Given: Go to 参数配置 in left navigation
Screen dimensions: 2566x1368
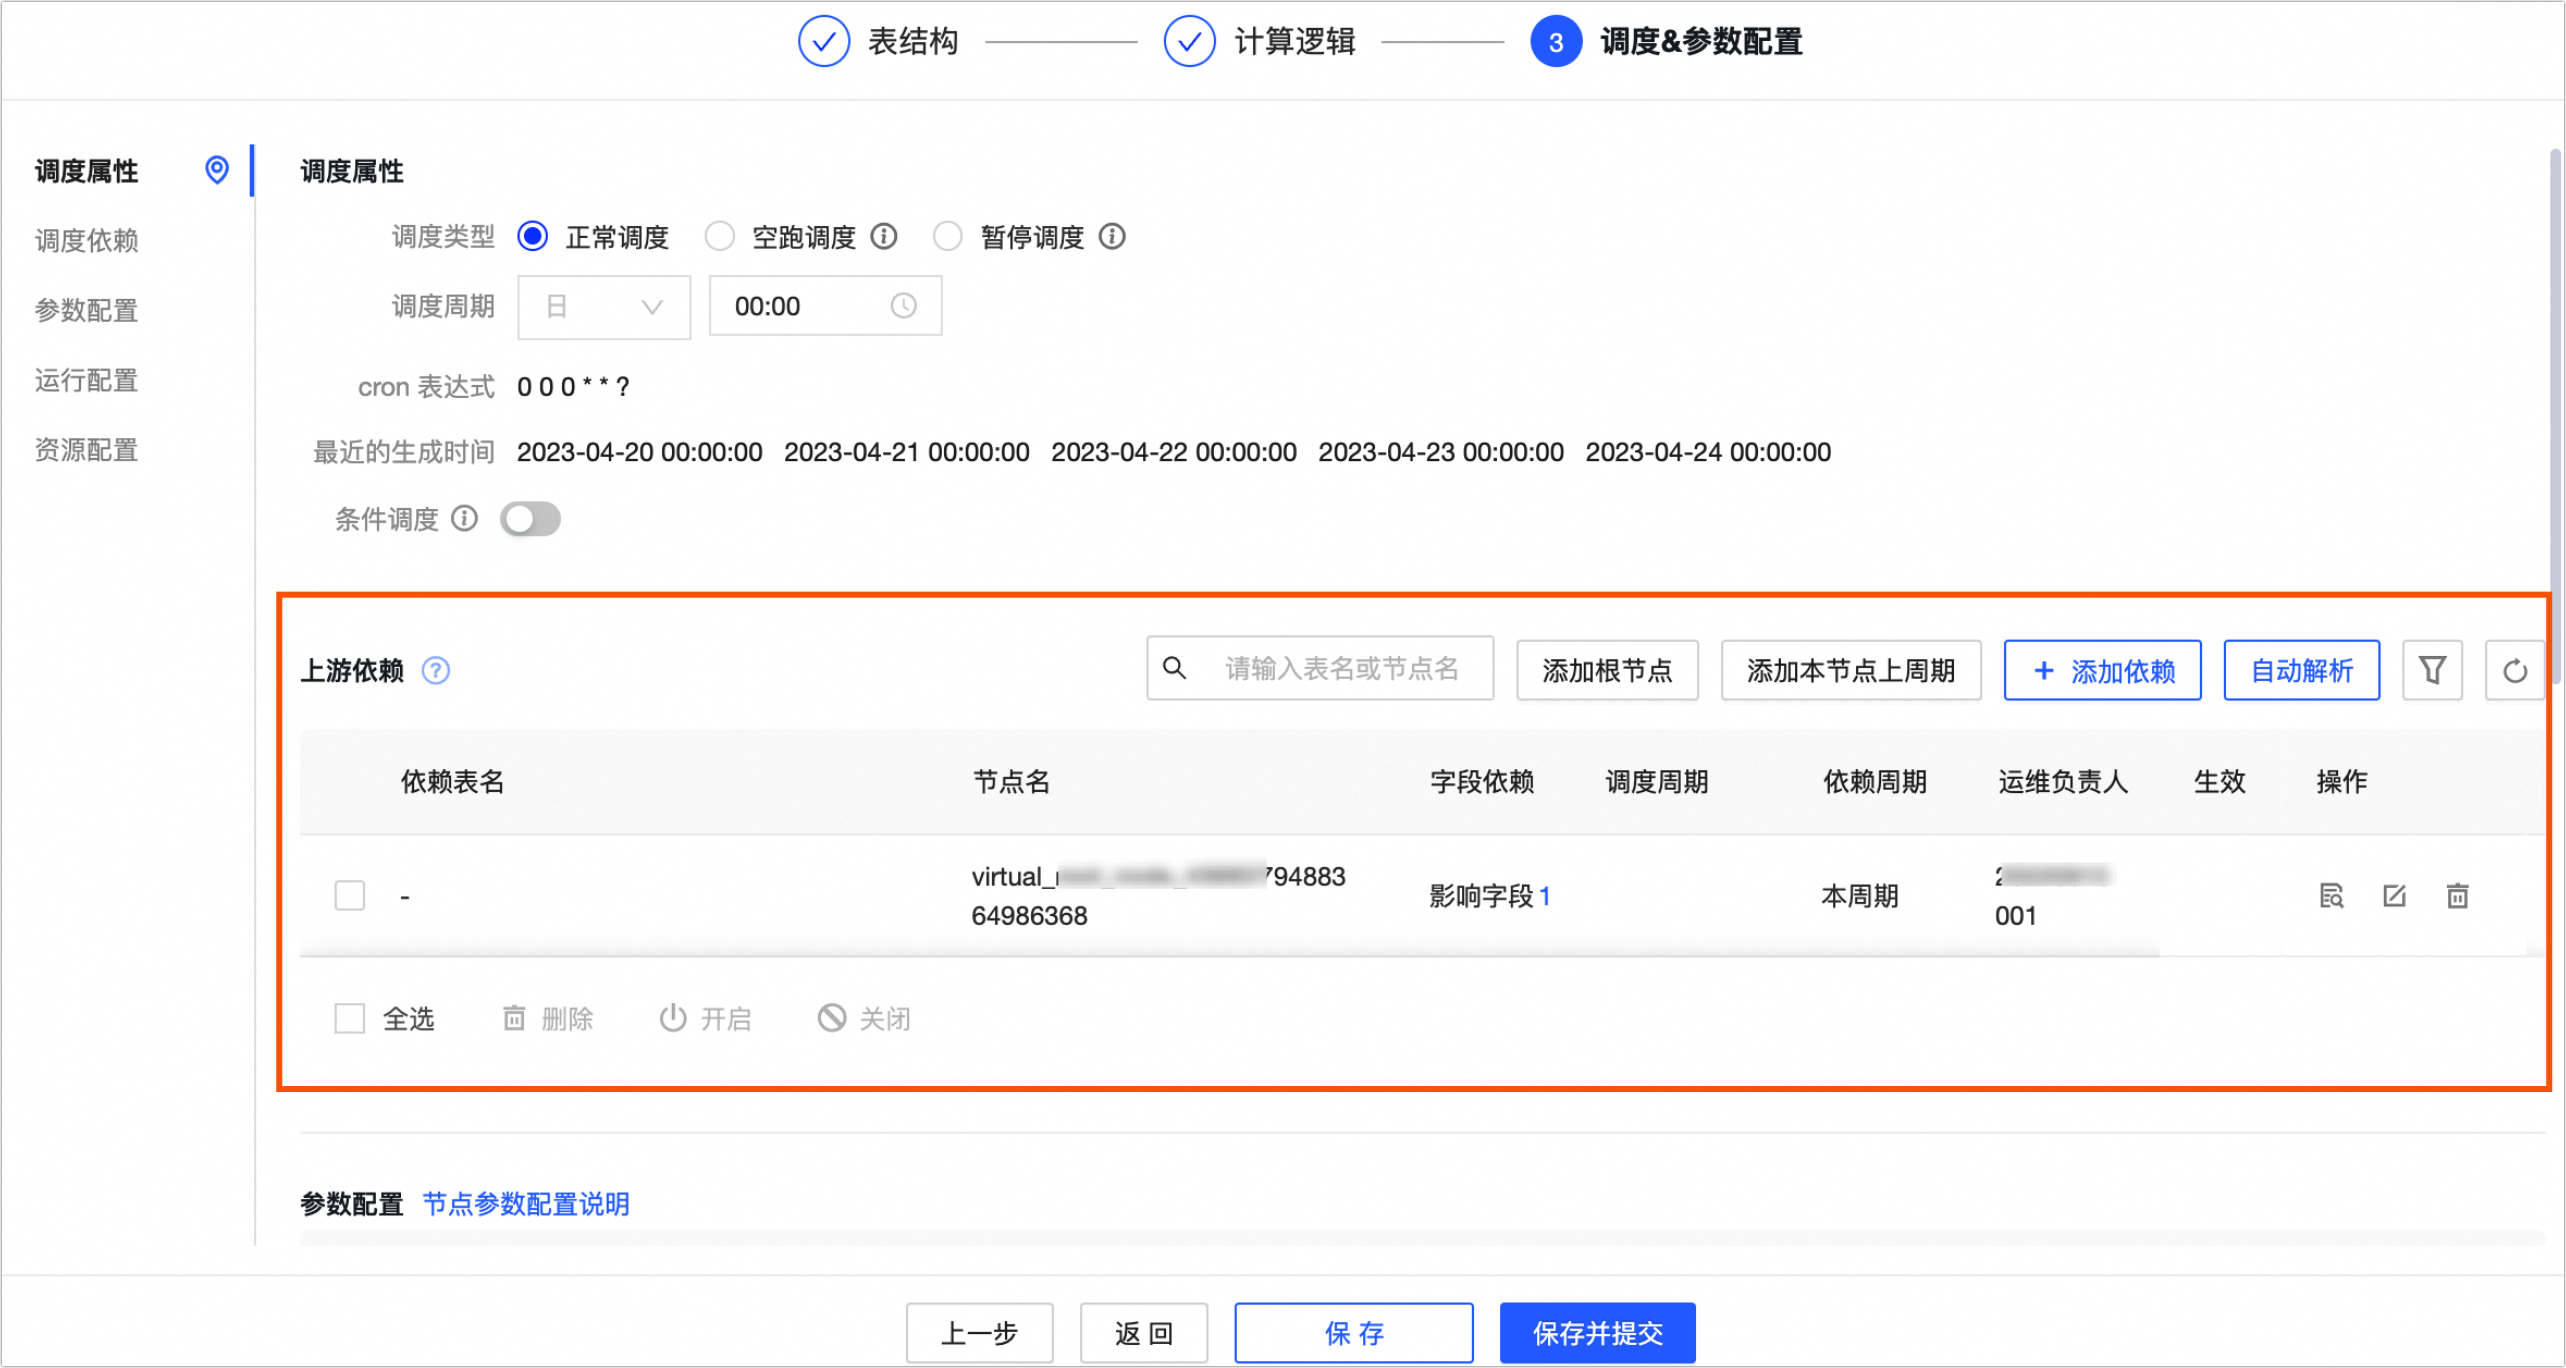Looking at the screenshot, I should [x=87, y=311].
